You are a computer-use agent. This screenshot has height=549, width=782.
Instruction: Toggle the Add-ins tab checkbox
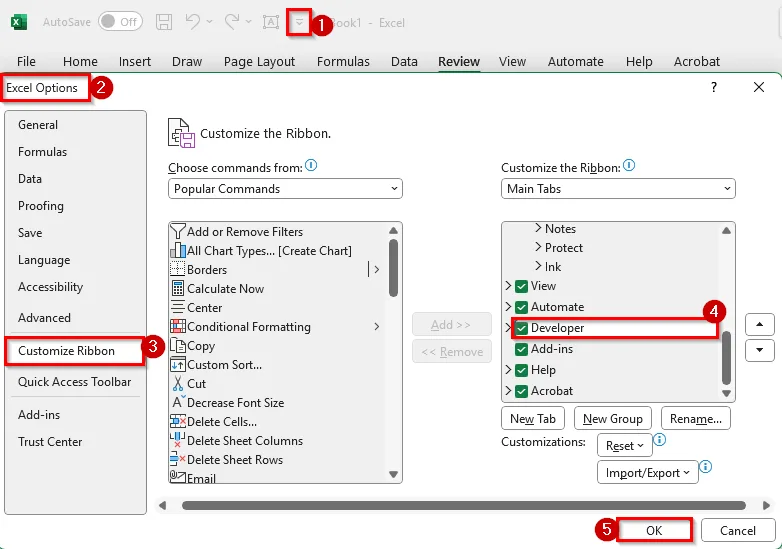[x=521, y=349]
